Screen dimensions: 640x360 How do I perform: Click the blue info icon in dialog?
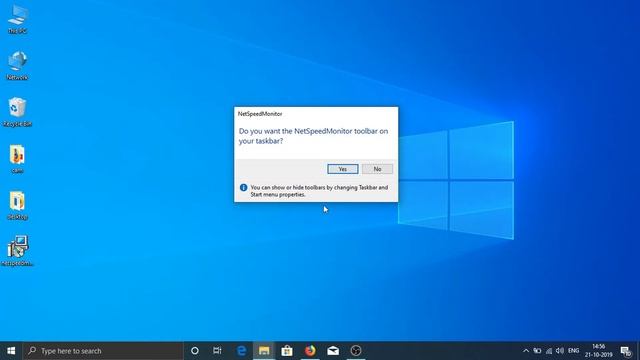pyautogui.click(x=244, y=188)
